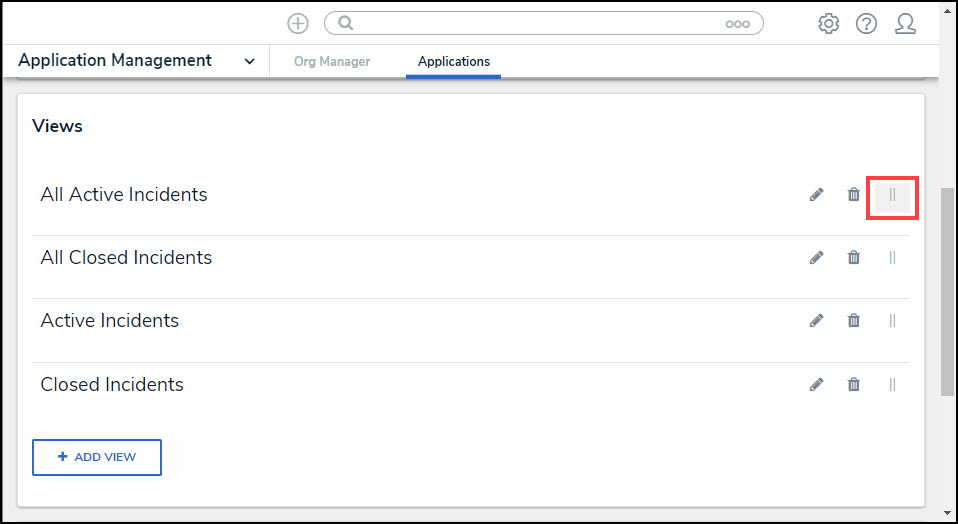The height and width of the screenshot is (524, 958).
Task: Click drag handle for All Active Incidents
Action: pyautogui.click(x=893, y=195)
